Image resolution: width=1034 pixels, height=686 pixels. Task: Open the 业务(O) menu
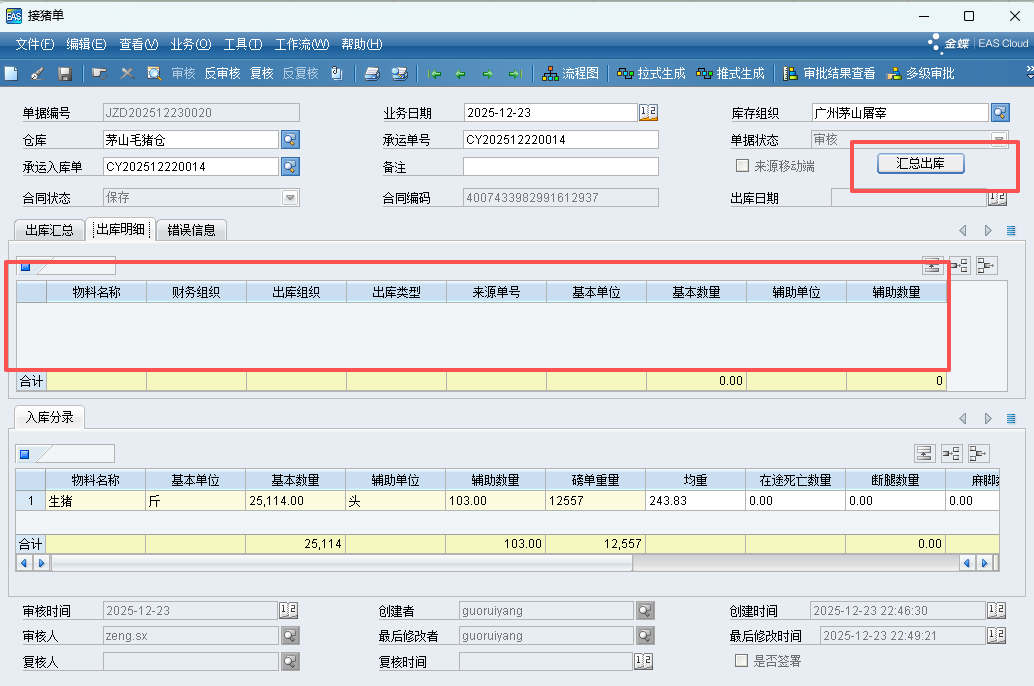point(190,44)
